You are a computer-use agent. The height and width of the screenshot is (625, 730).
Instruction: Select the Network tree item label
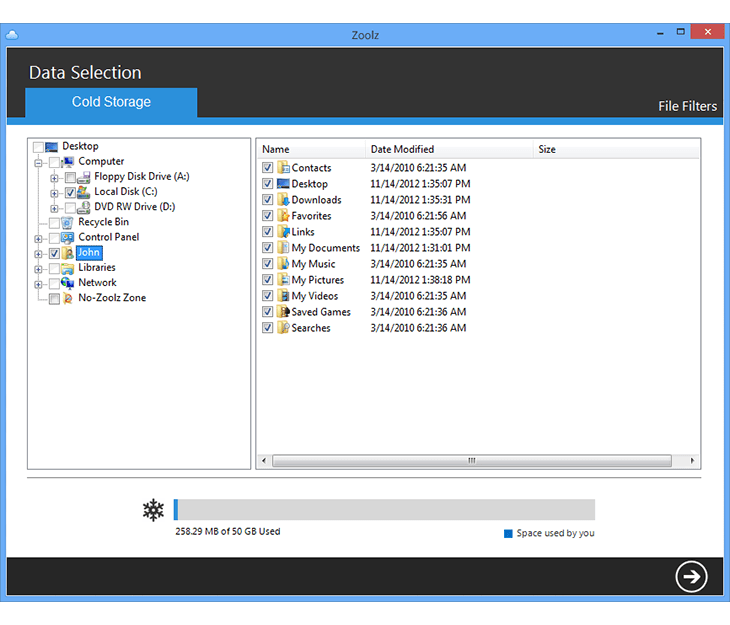[x=97, y=283]
